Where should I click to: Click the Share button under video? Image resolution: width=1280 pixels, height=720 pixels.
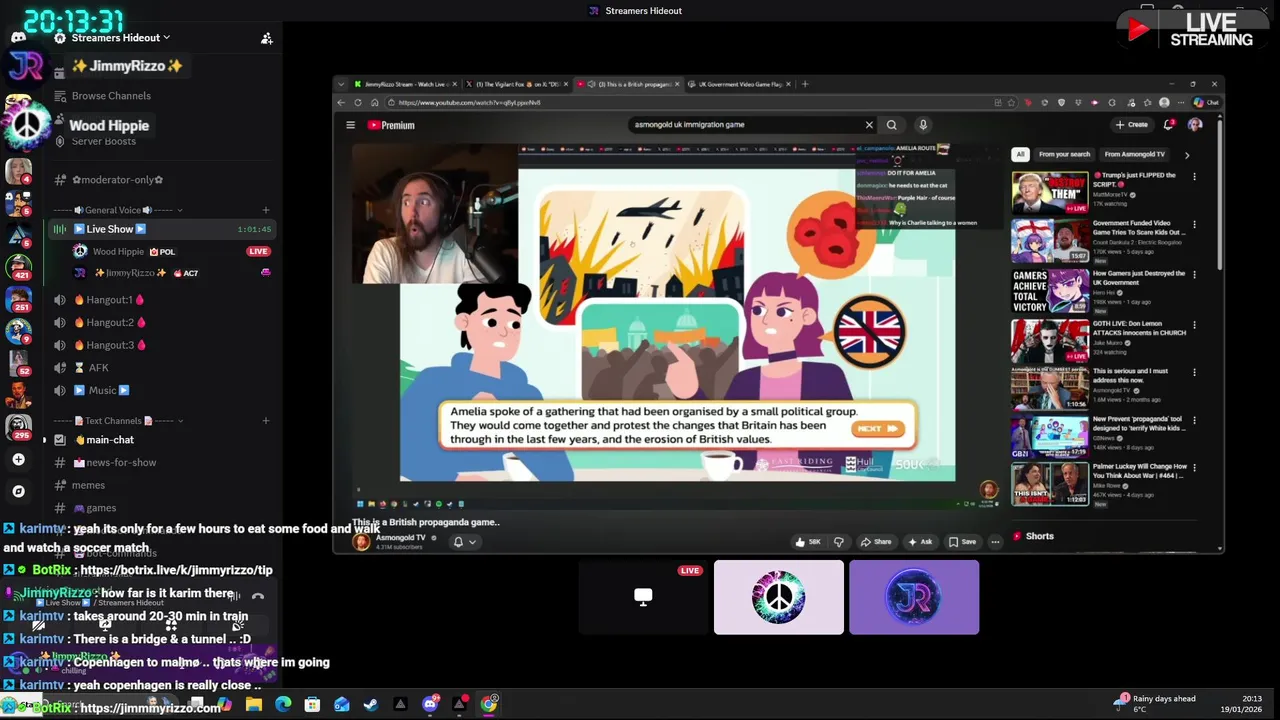point(876,542)
